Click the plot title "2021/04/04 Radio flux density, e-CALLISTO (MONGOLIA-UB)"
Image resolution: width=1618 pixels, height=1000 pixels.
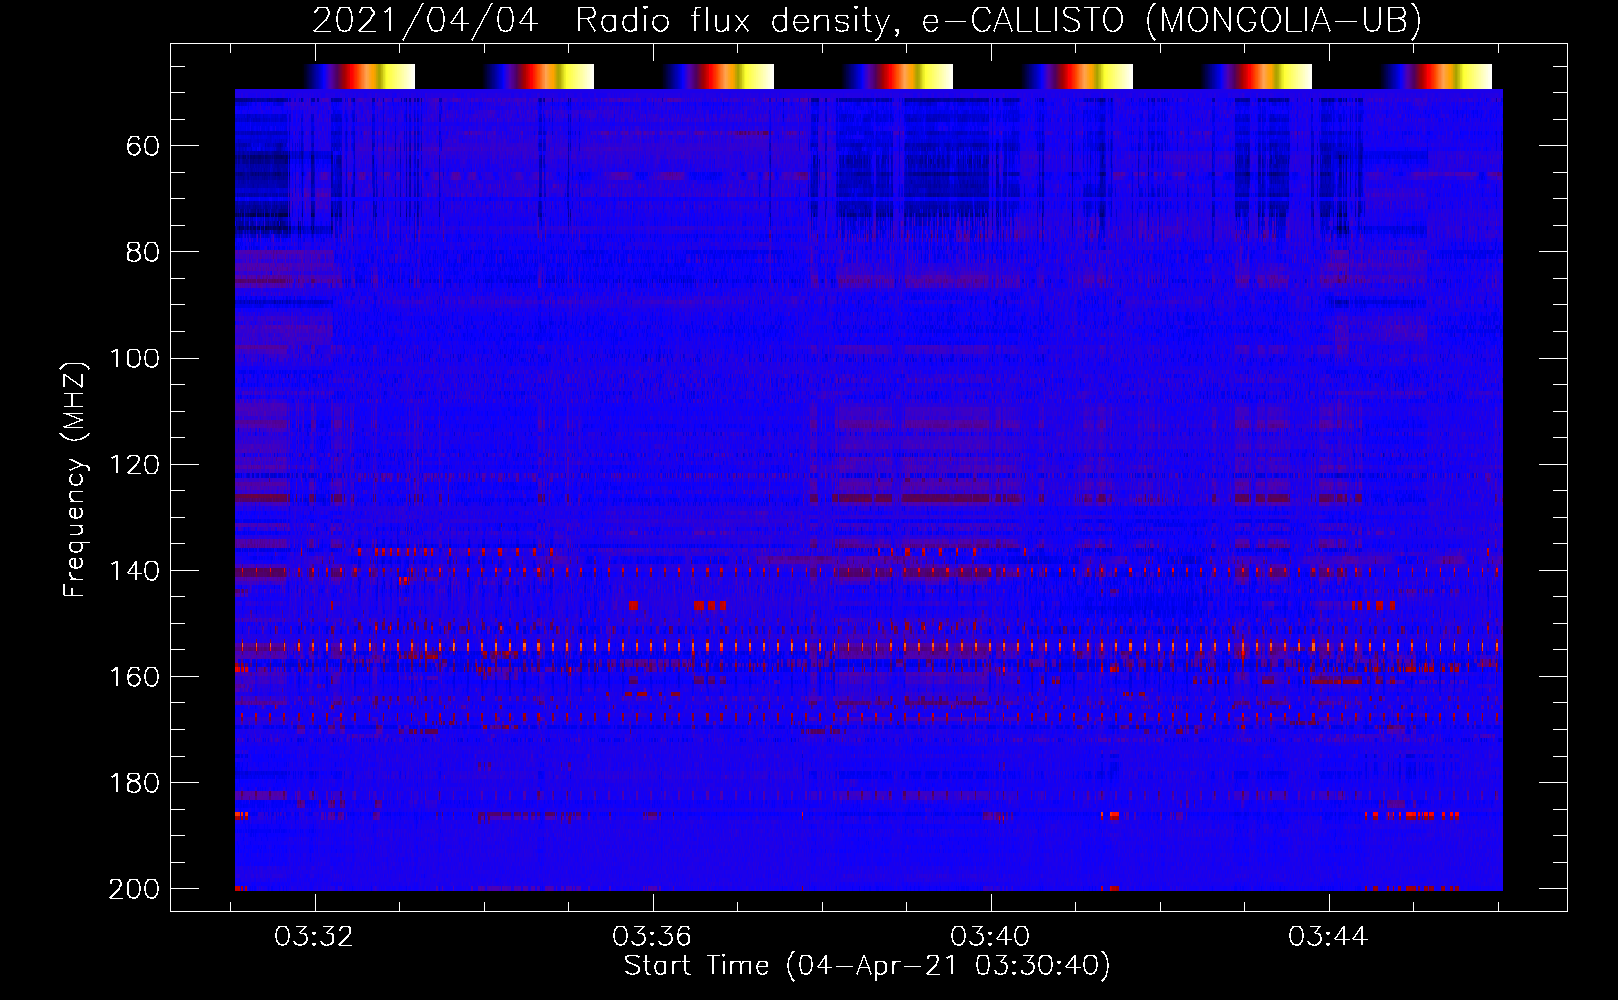click(867, 21)
